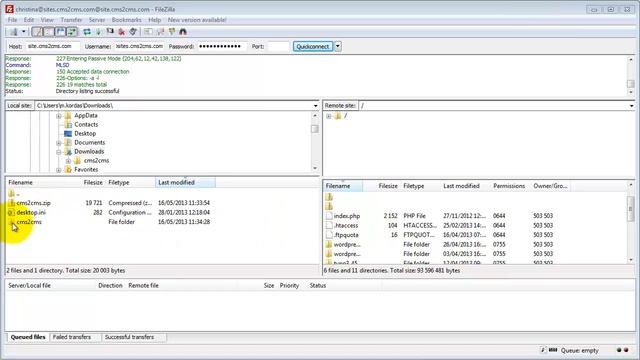Click the Password input field

click(x=222, y=46)
